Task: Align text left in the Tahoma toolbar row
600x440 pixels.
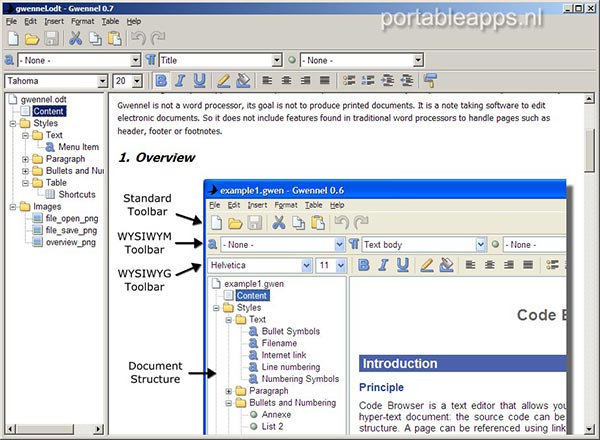Action: point(267,81)
